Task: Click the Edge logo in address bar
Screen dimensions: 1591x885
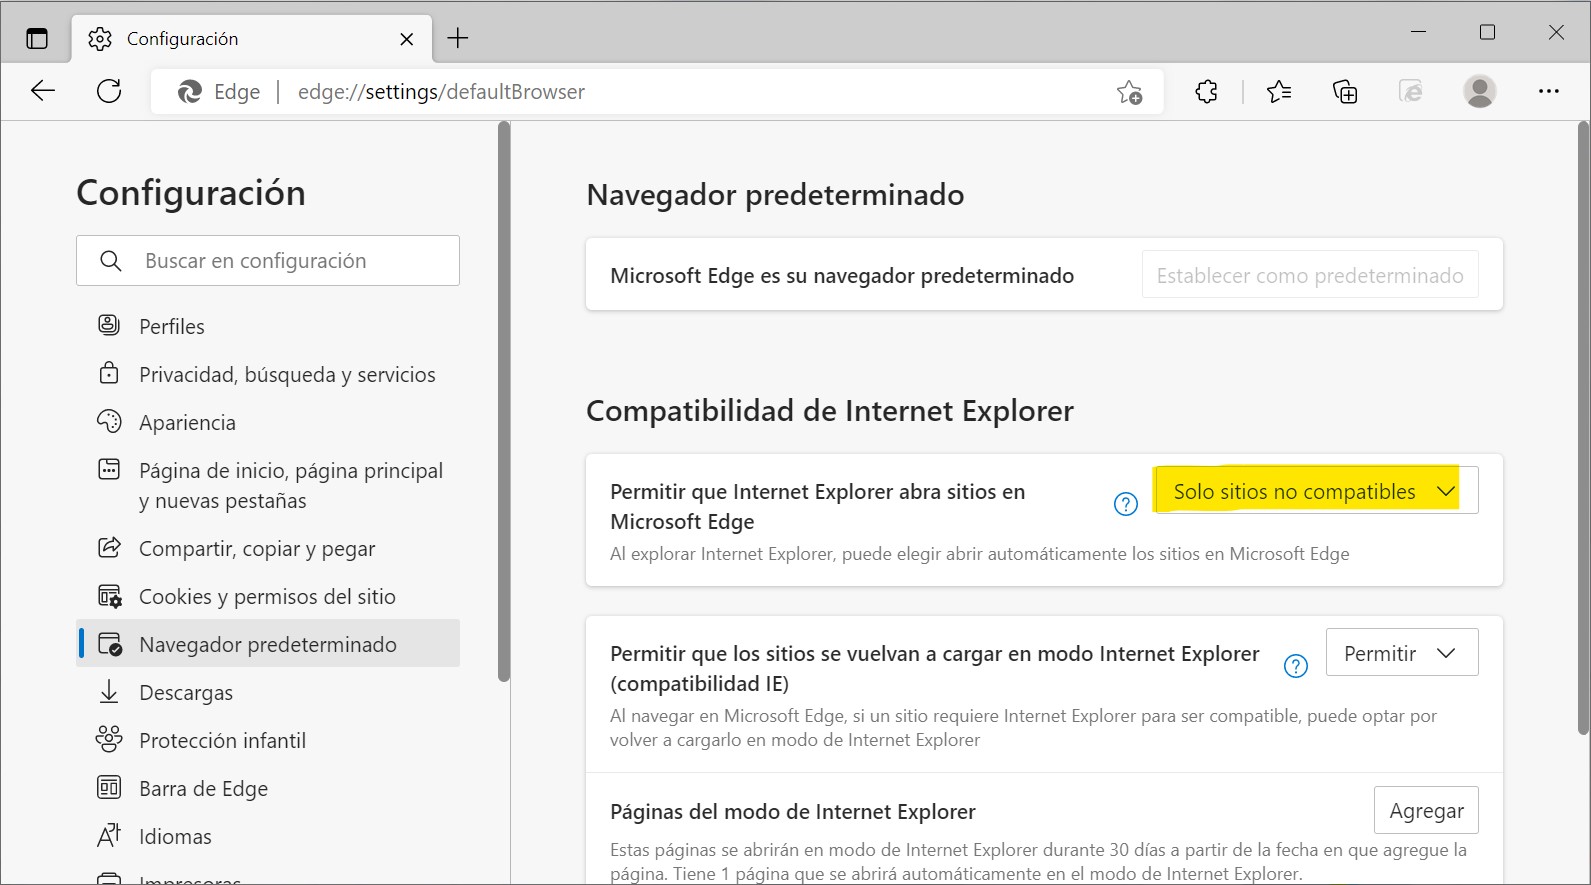Action: click(189, 92)
